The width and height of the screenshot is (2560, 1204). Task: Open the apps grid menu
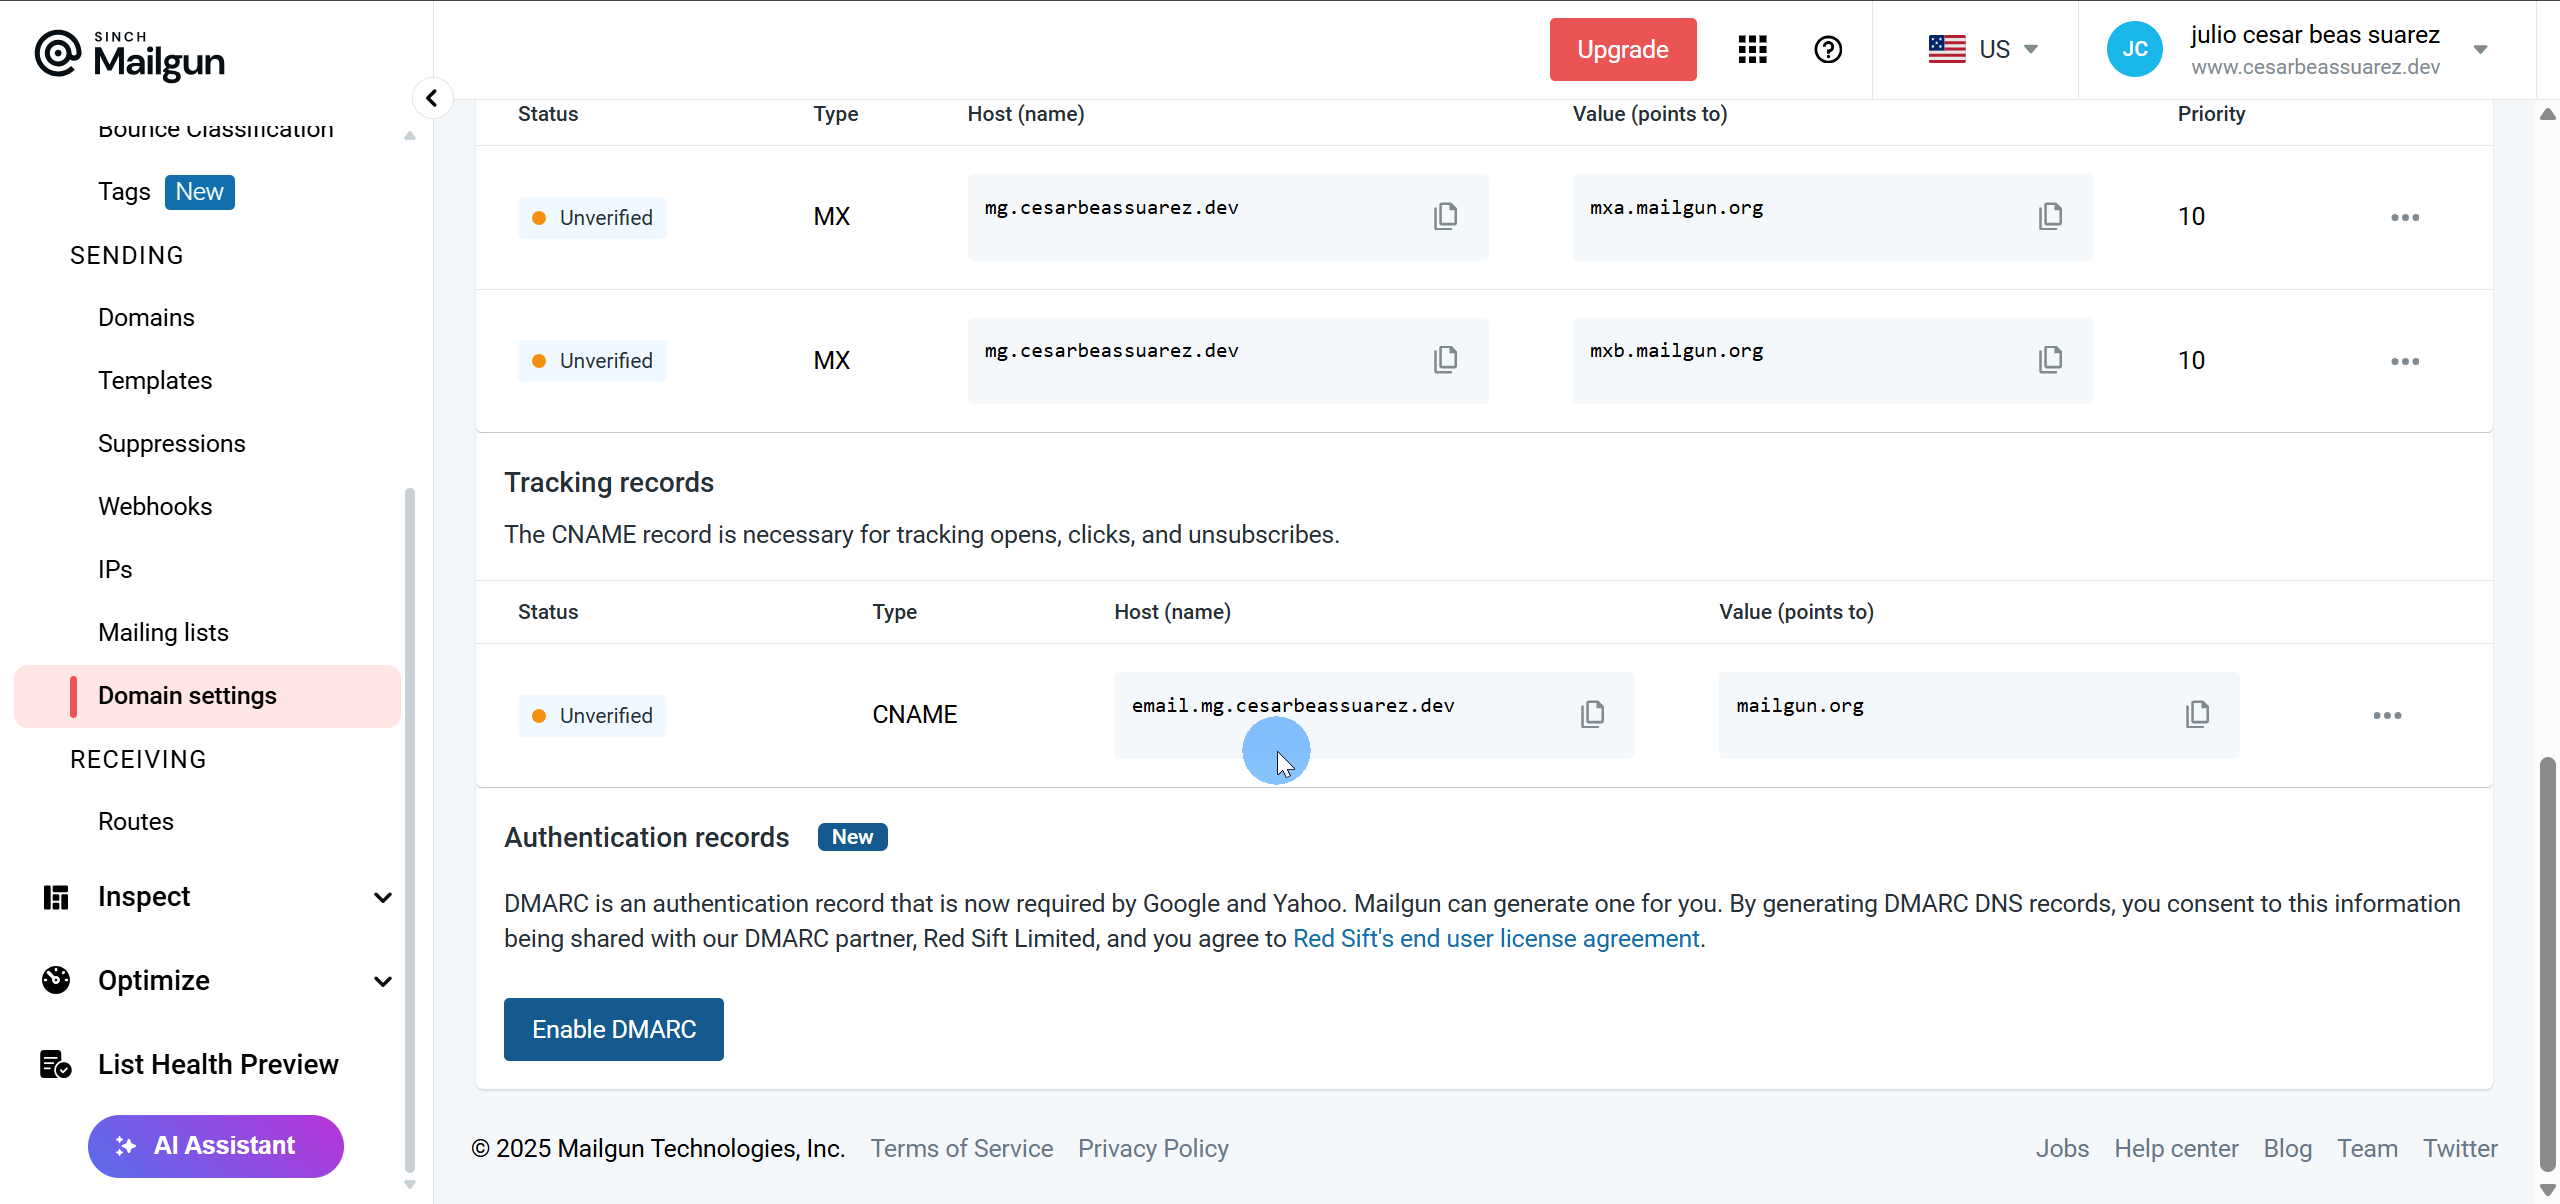(1752, 49)
